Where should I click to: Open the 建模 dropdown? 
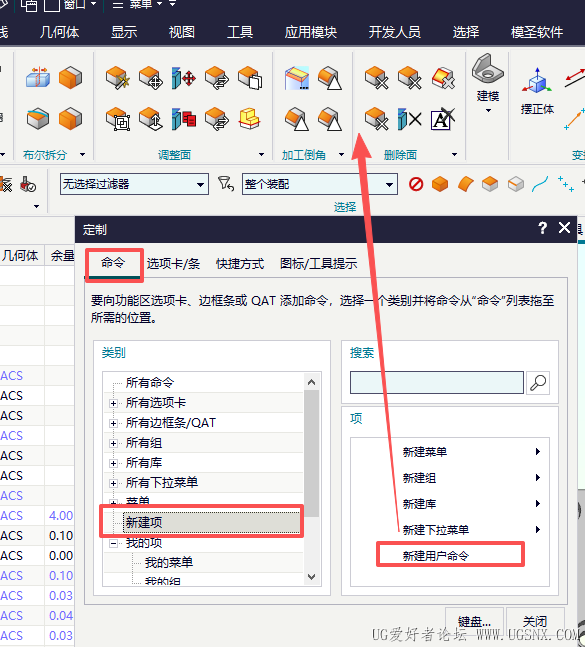(488, 111)
